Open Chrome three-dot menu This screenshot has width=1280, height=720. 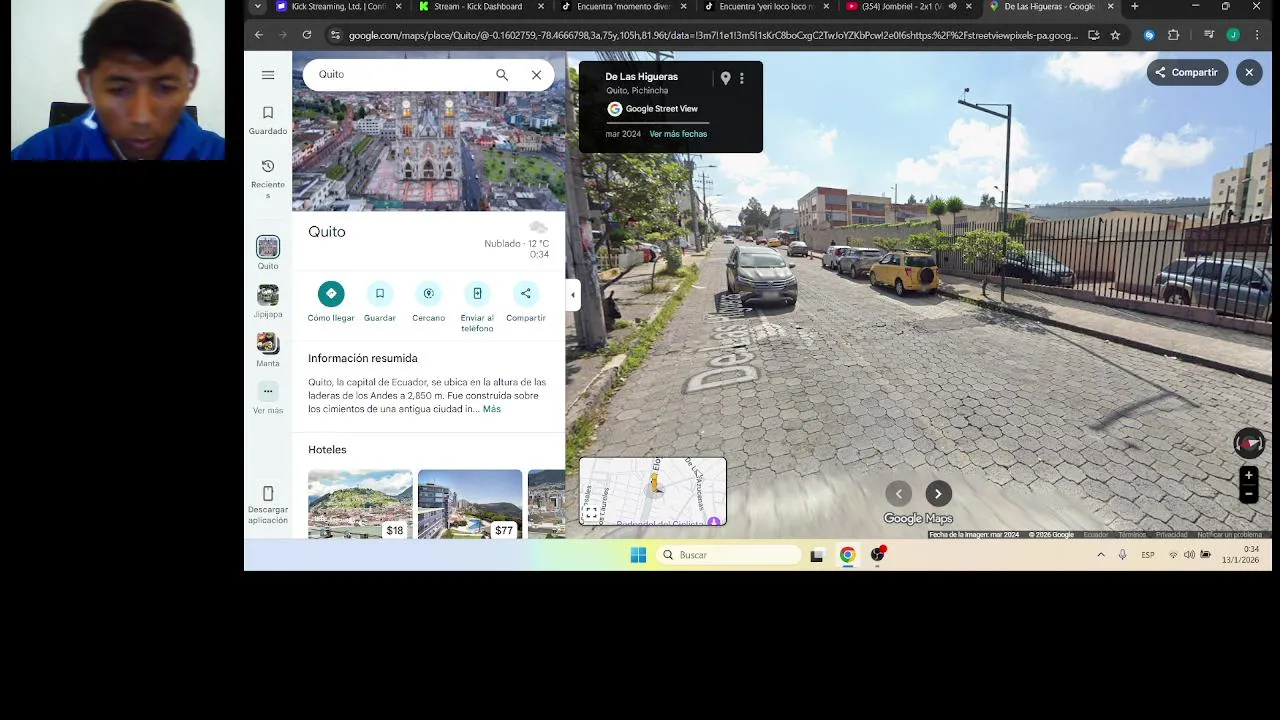click(x=1257, y=35)
